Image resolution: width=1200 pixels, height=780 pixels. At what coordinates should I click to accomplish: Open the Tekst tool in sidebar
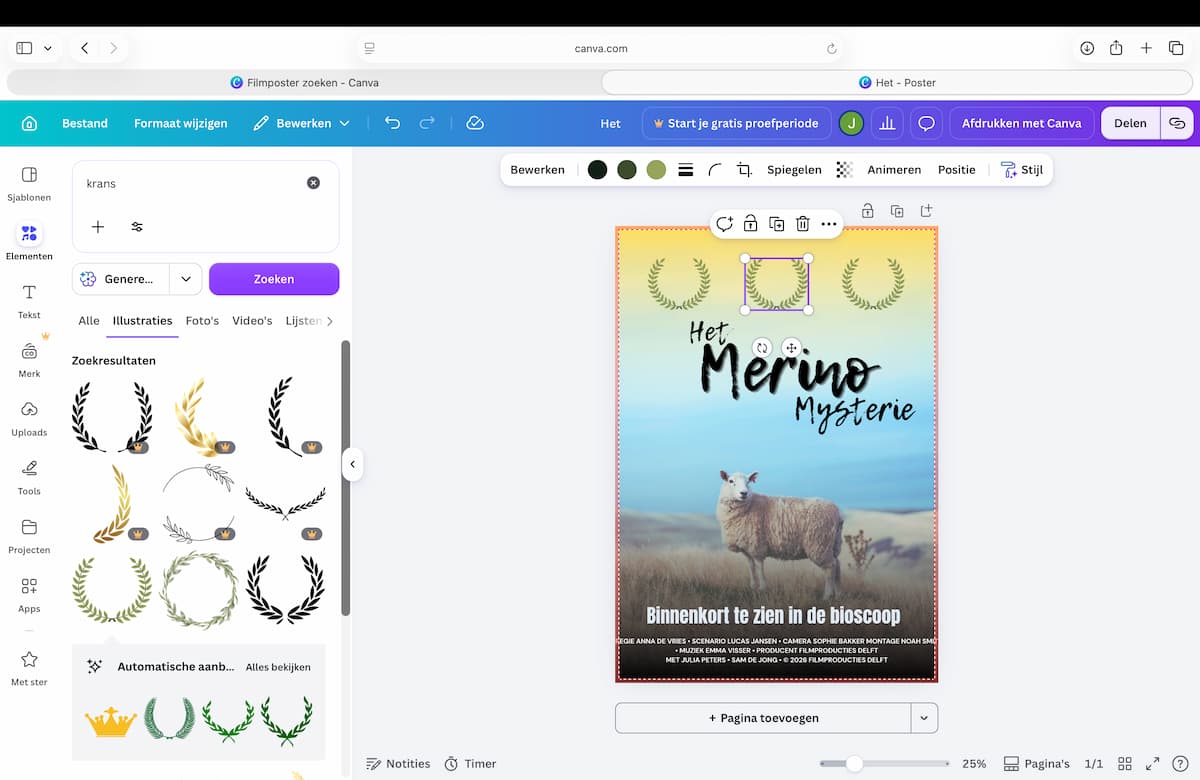29,301
